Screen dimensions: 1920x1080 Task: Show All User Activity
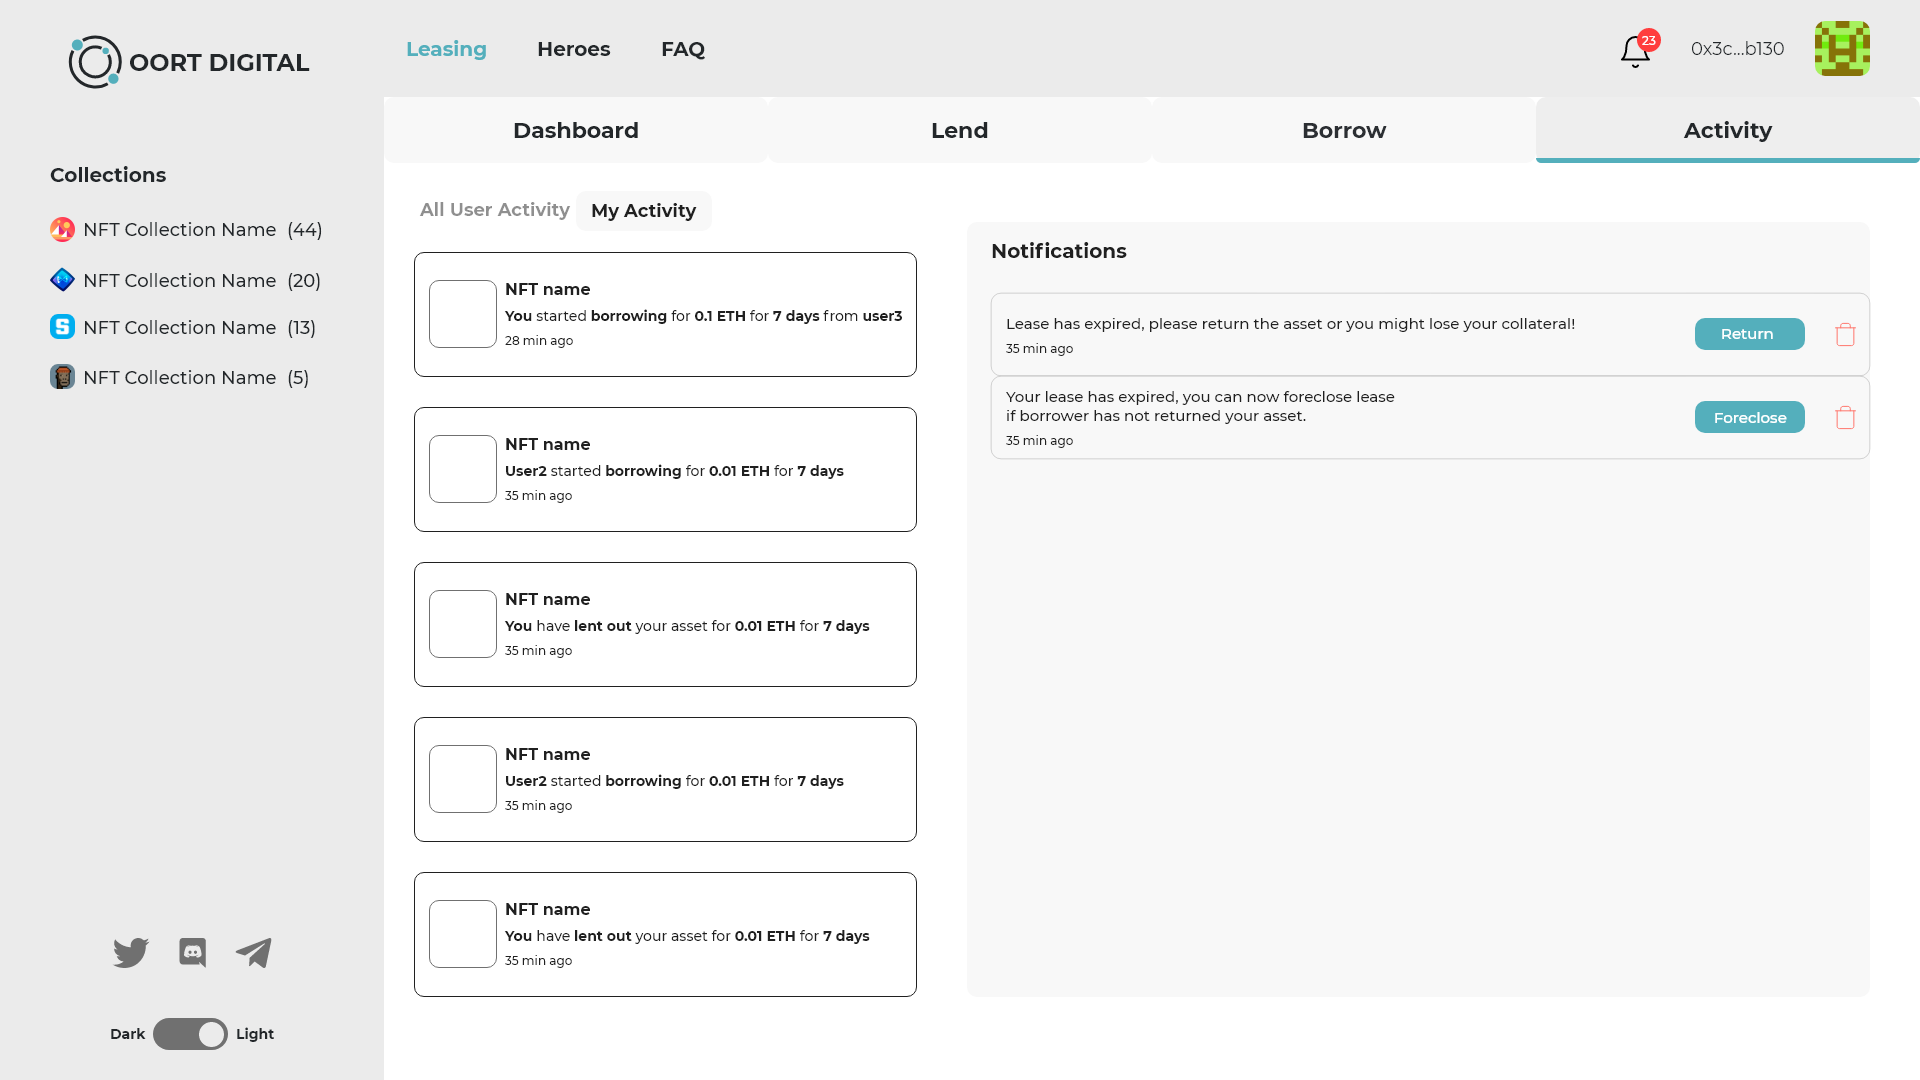(494, 210)
